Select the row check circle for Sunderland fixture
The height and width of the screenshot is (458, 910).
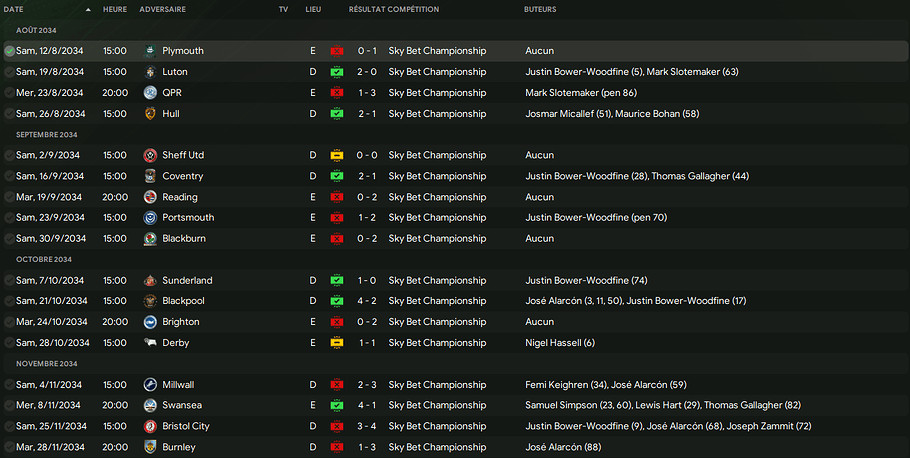(9, 281)
